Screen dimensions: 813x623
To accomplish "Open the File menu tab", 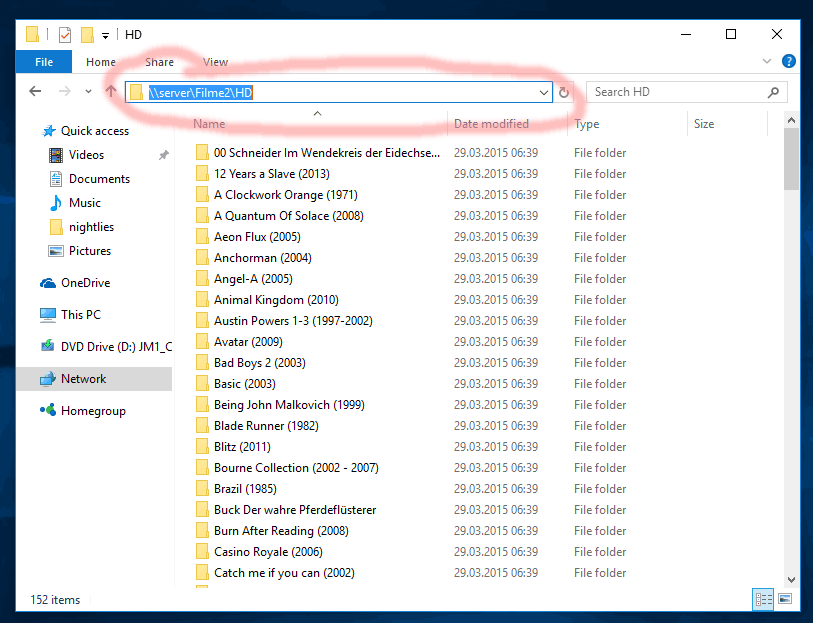I will [44, 62].
